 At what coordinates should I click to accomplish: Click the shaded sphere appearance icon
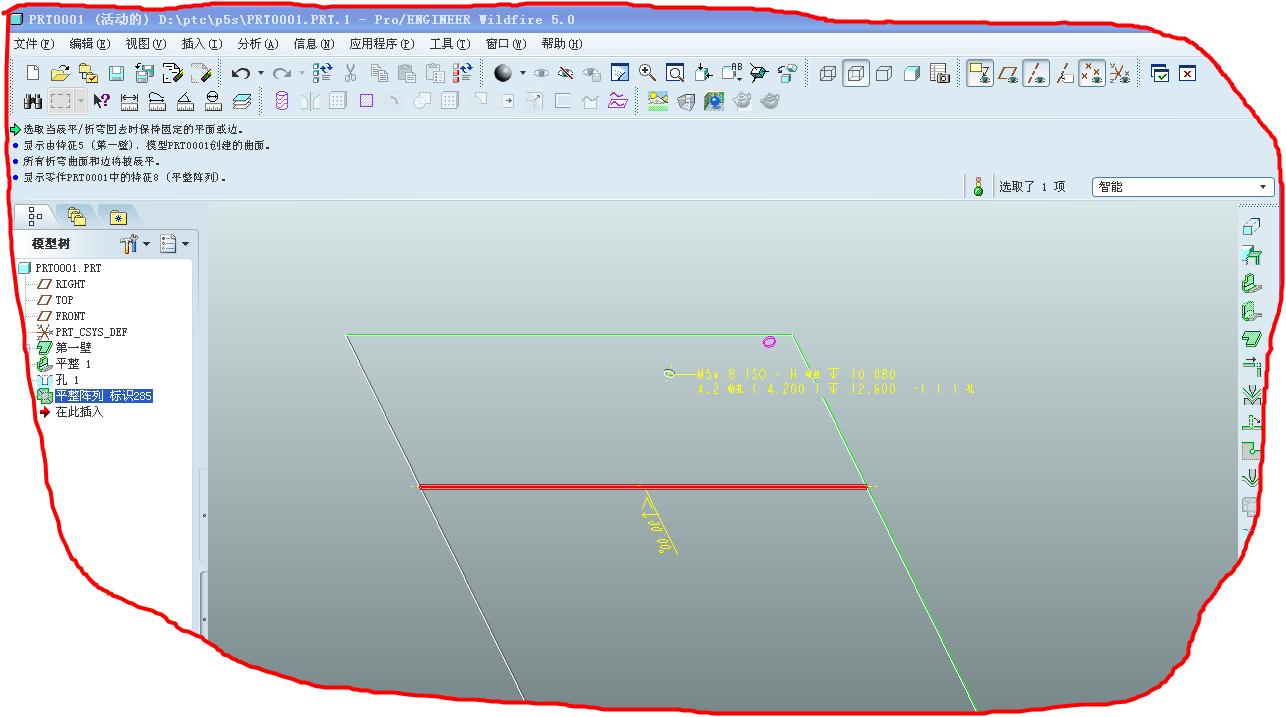point(503,73)
